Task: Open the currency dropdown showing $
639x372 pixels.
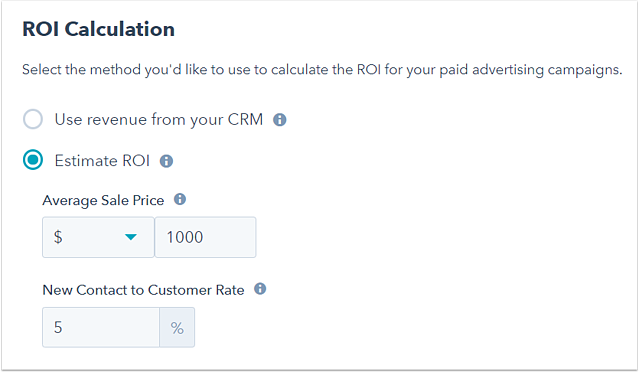Action: pos(98,237)
